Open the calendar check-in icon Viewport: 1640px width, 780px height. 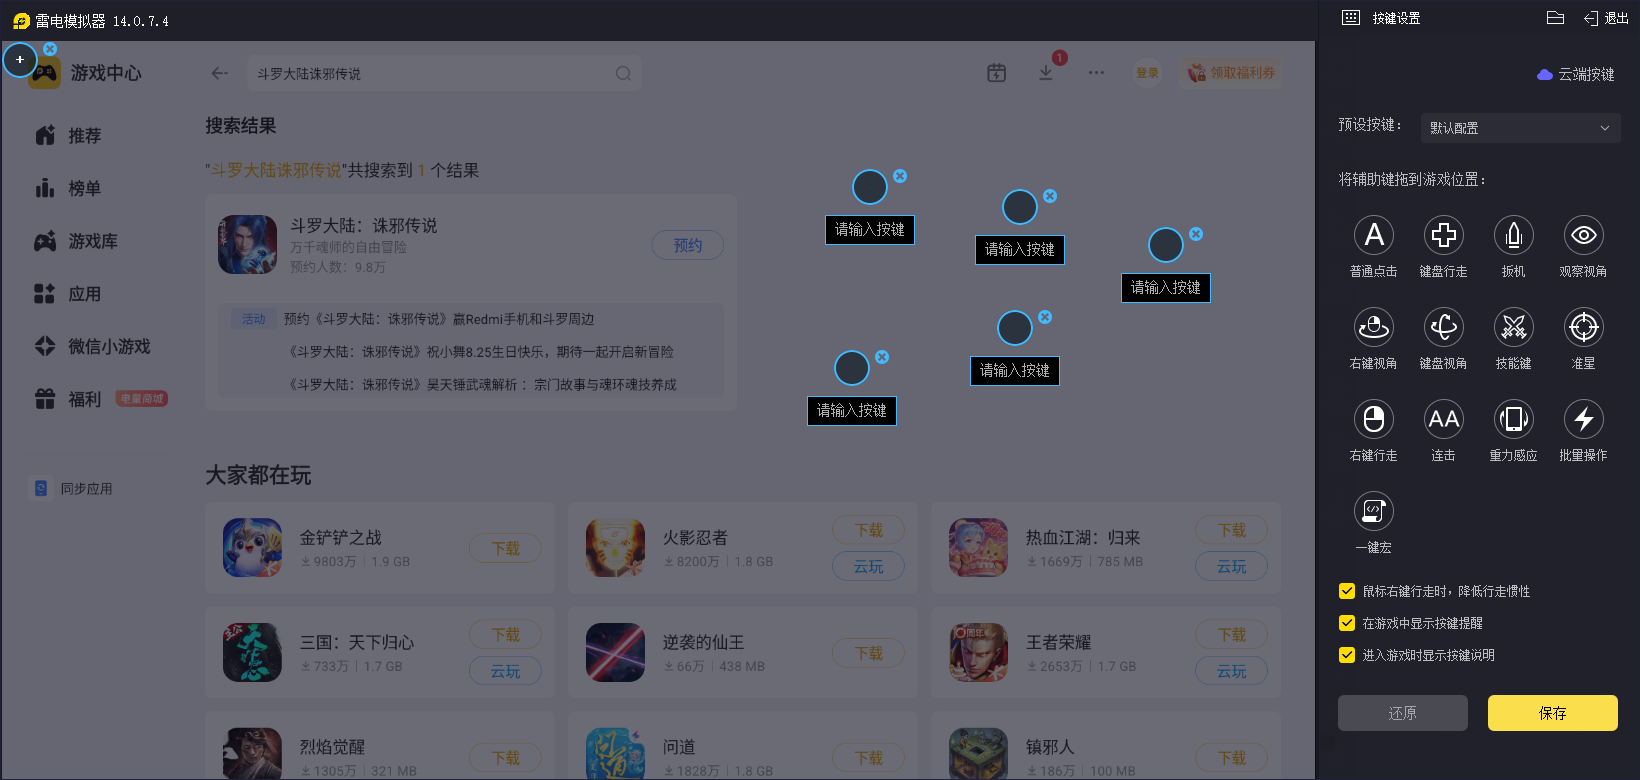[x=997, y=73]
